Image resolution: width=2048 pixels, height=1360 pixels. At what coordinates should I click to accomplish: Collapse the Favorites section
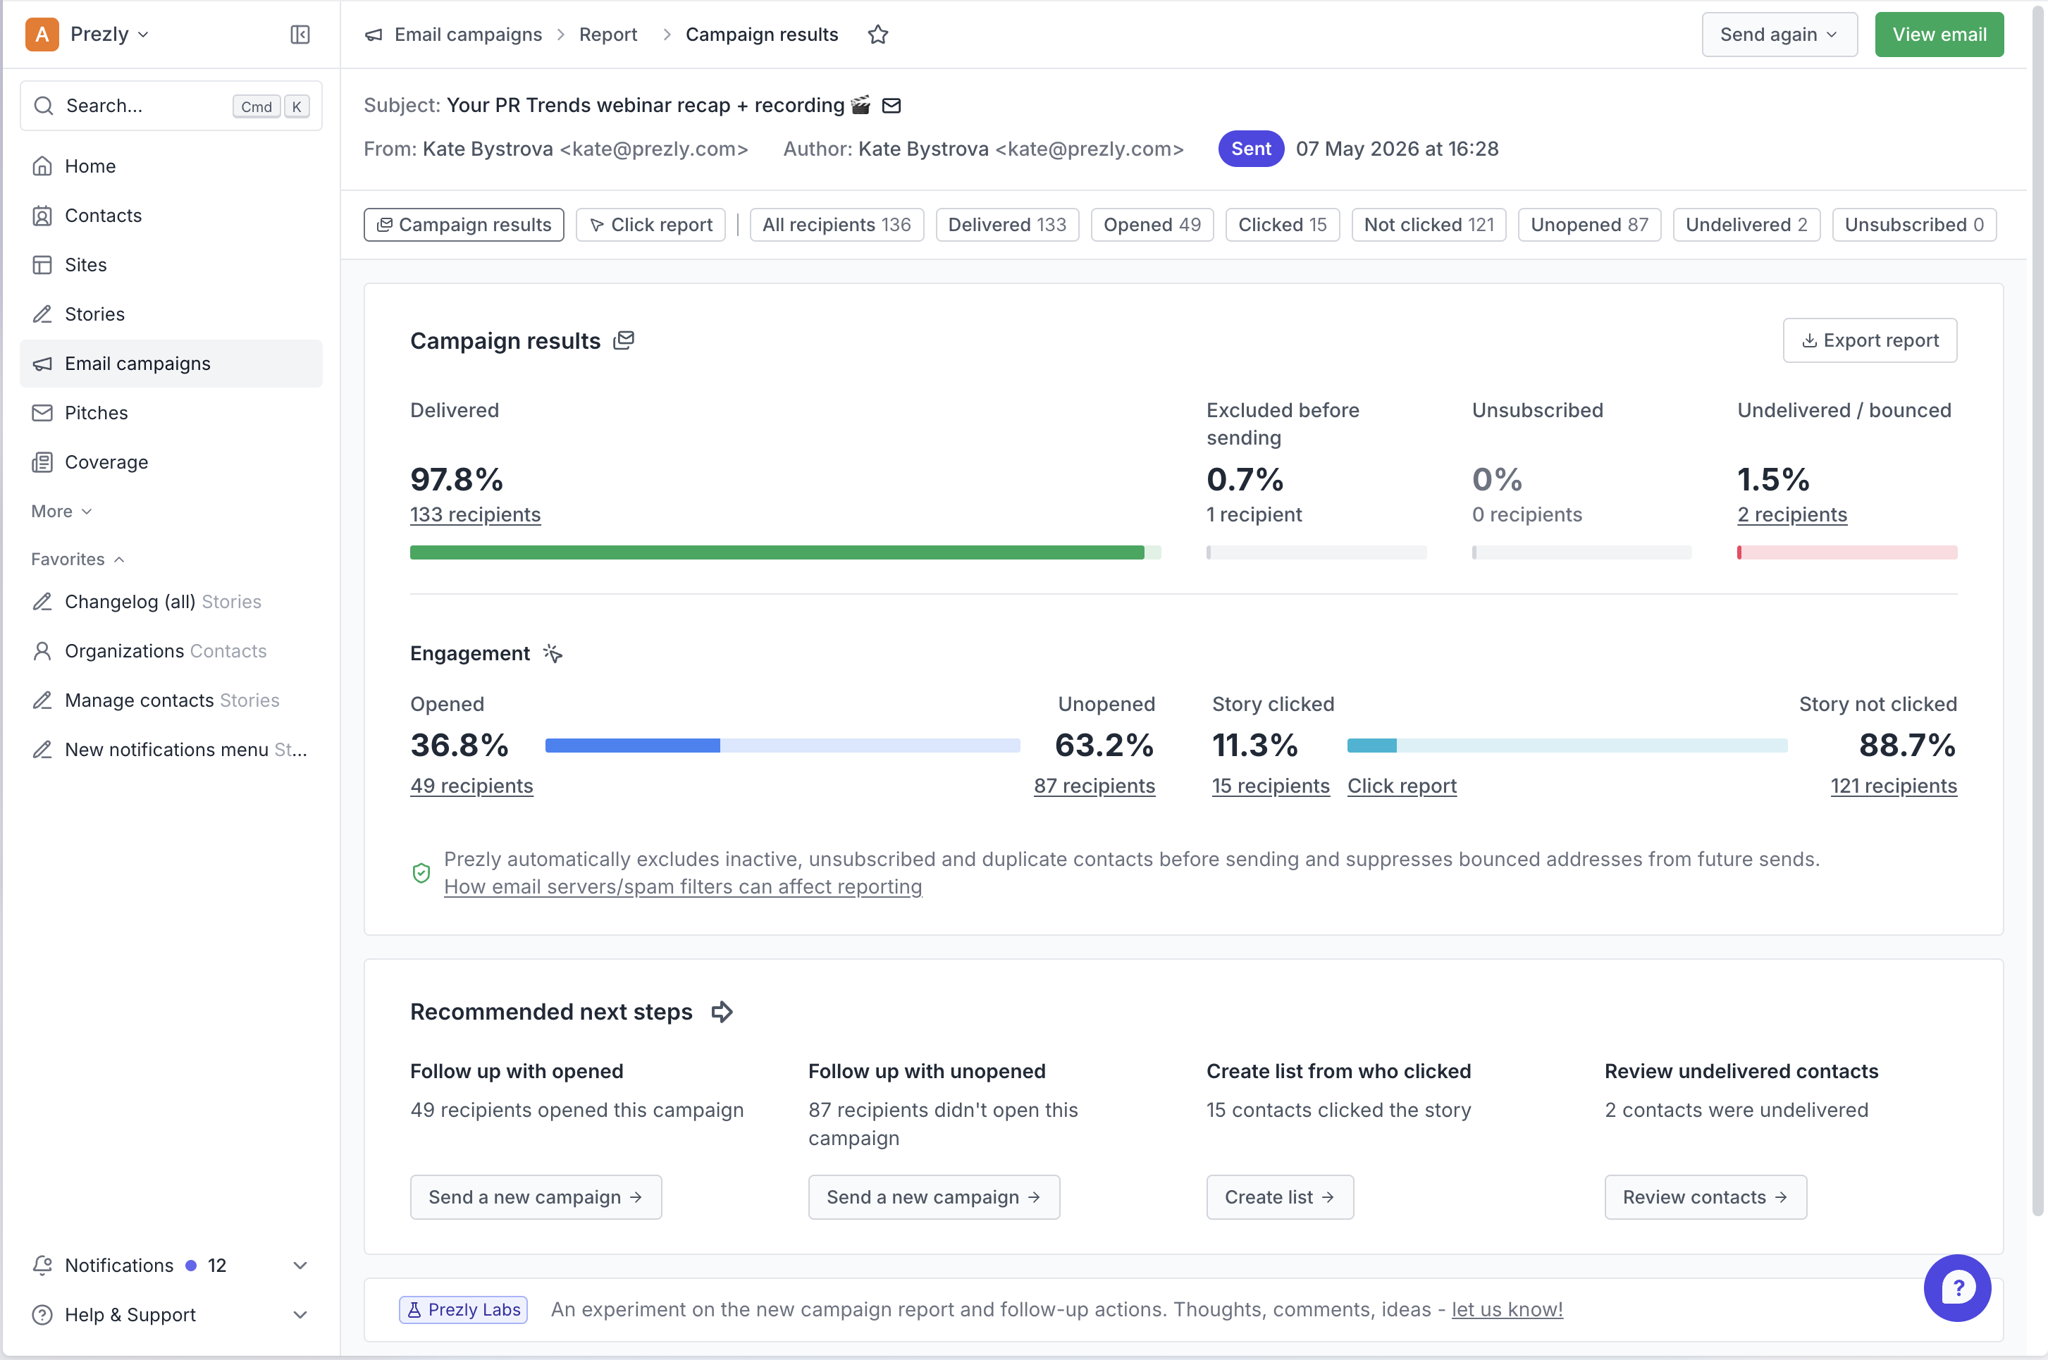click(78, 559)
